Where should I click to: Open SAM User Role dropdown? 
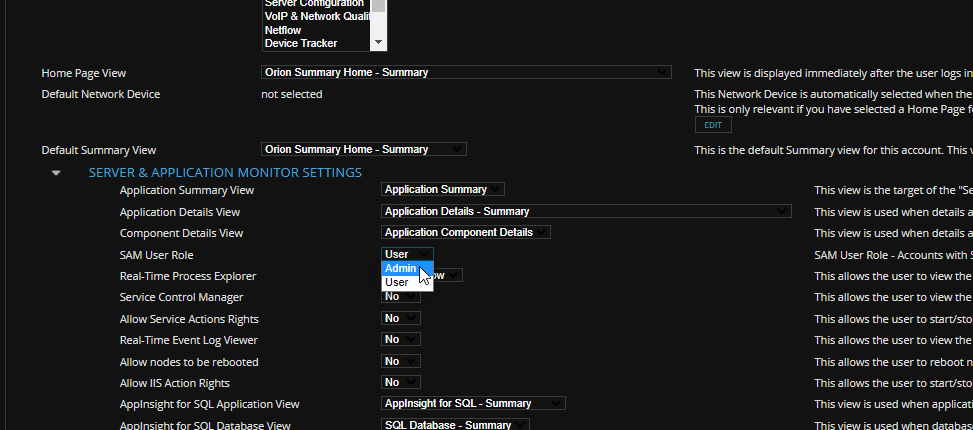(x=407, y=254)
